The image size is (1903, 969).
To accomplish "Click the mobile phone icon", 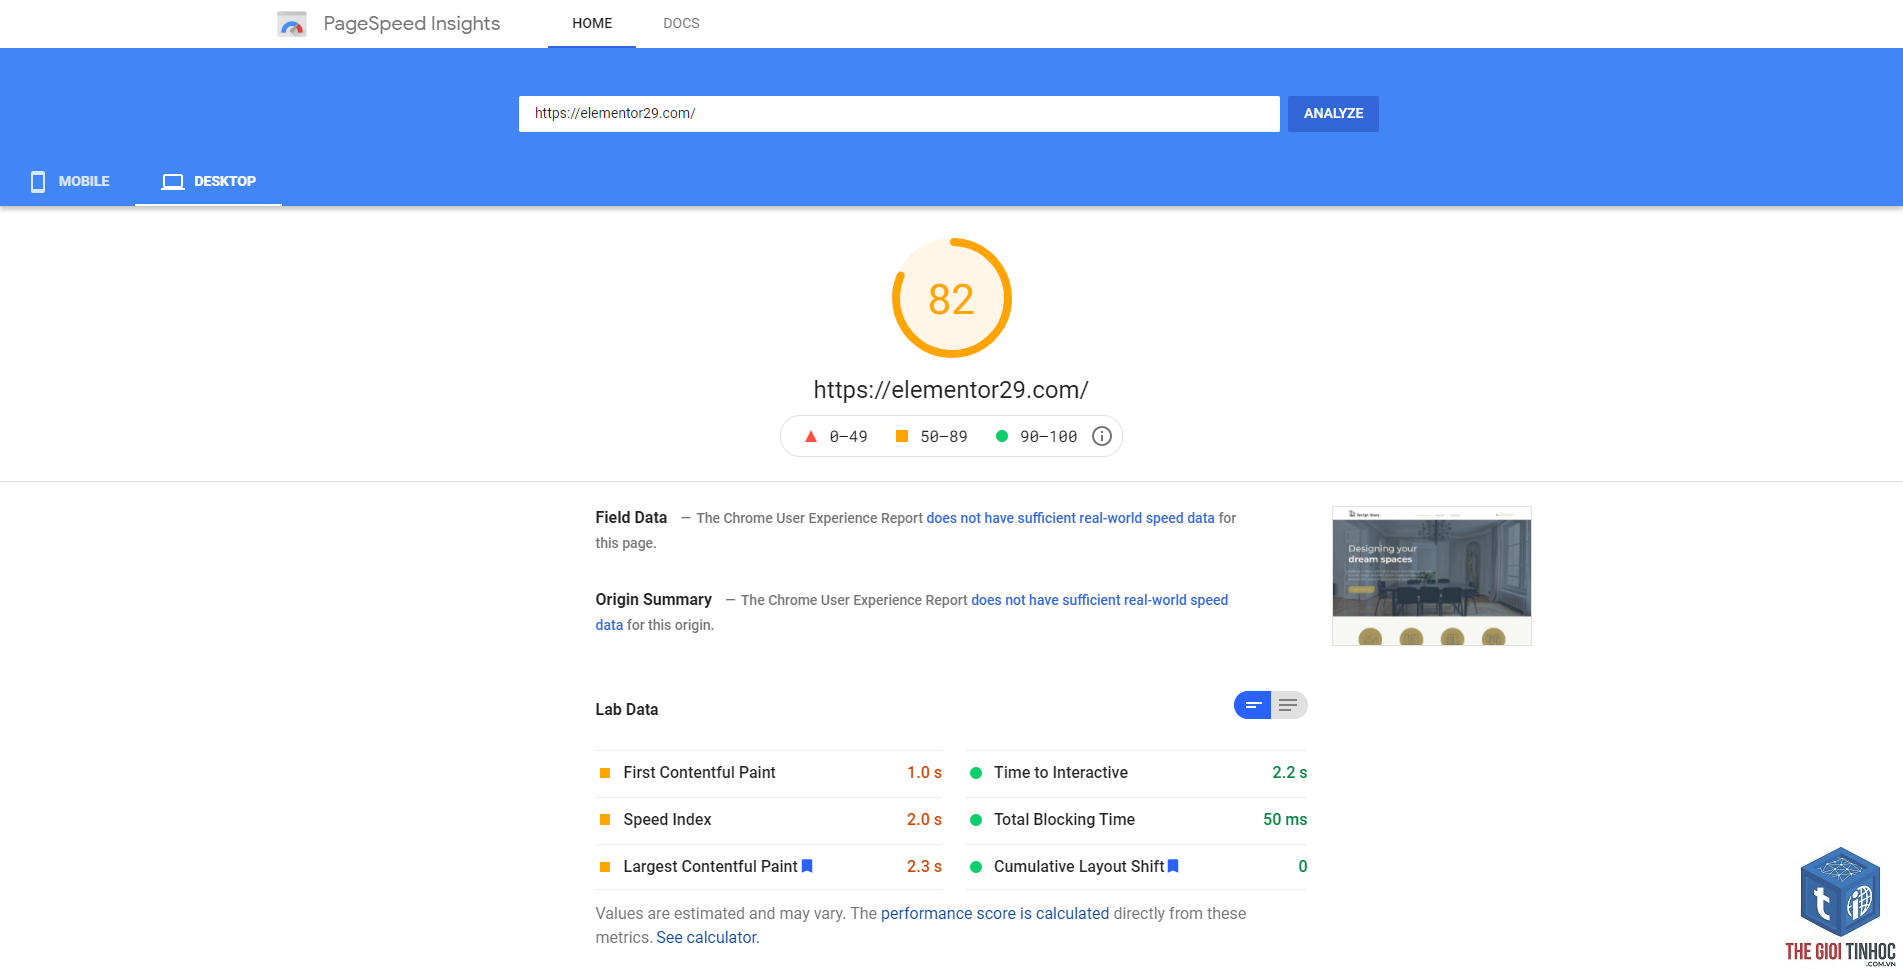I will (38, 181).
